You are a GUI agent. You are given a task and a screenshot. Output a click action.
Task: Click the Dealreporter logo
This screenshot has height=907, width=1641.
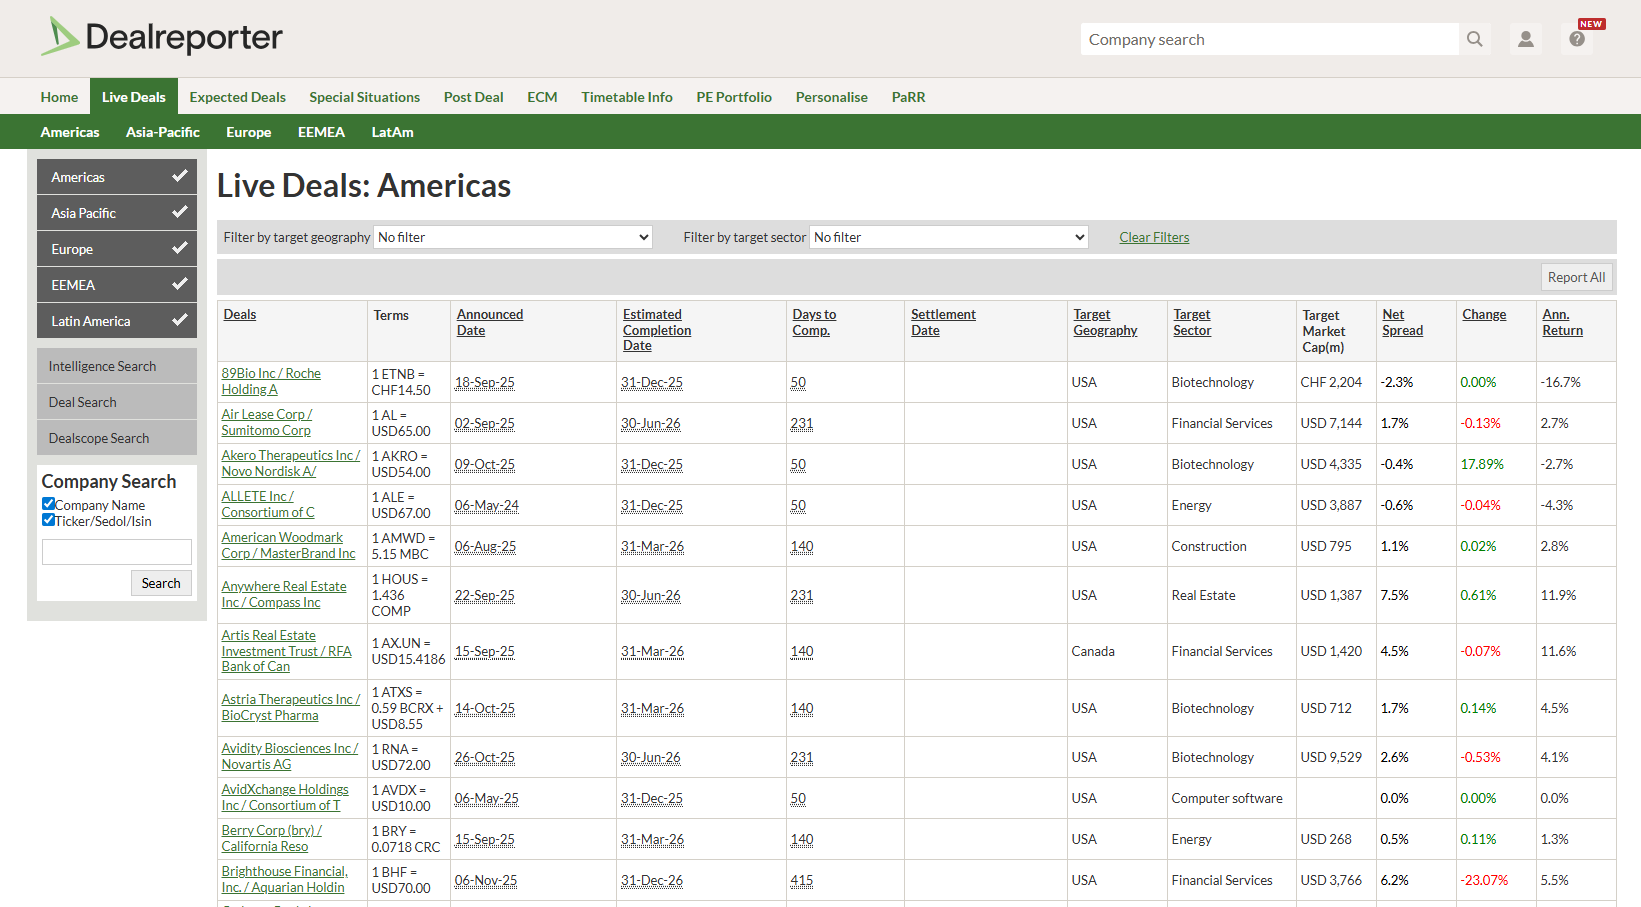(x=162, y=37)
